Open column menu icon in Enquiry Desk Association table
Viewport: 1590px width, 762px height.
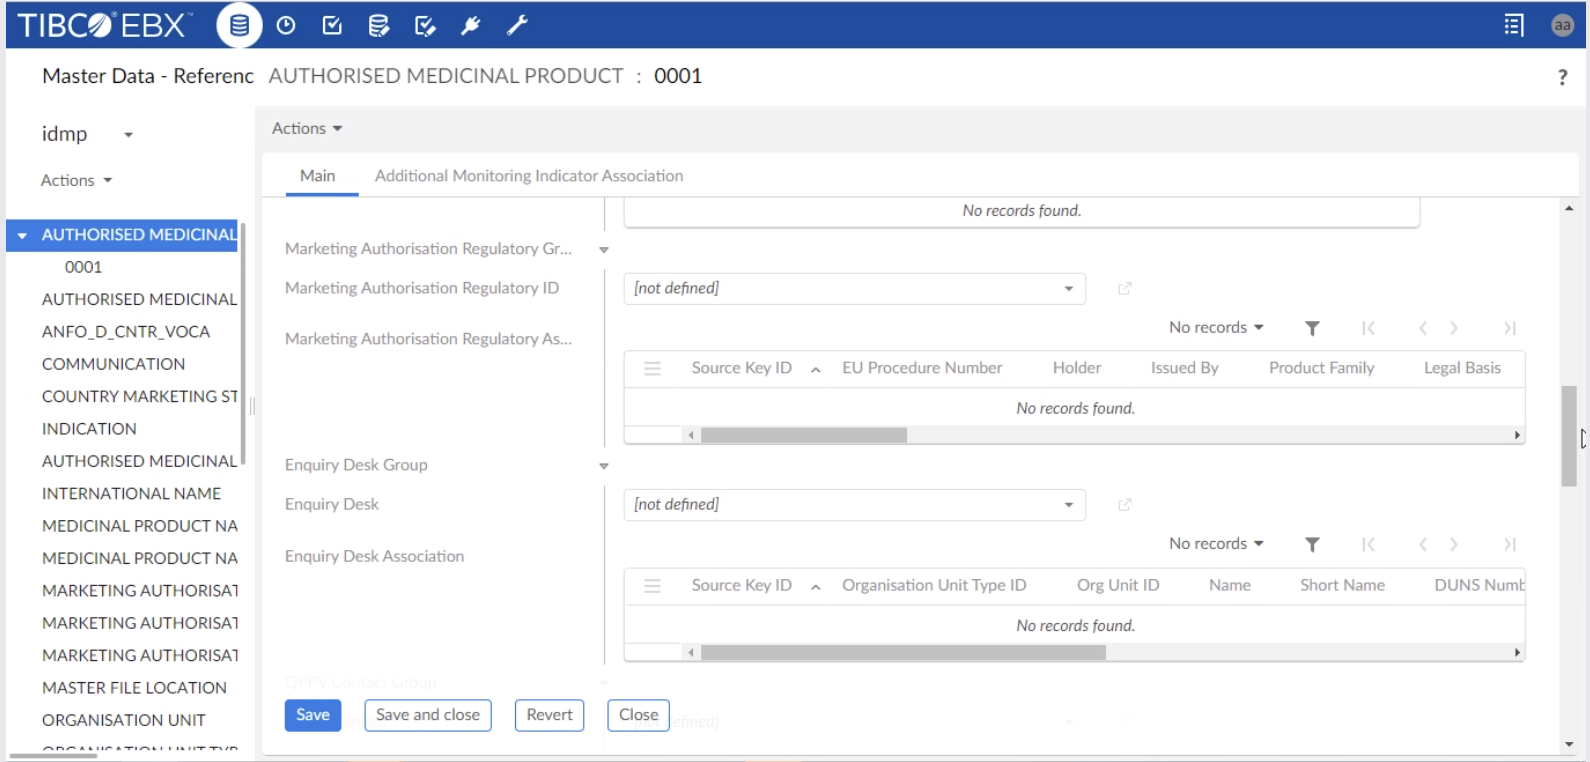[652, 586]
